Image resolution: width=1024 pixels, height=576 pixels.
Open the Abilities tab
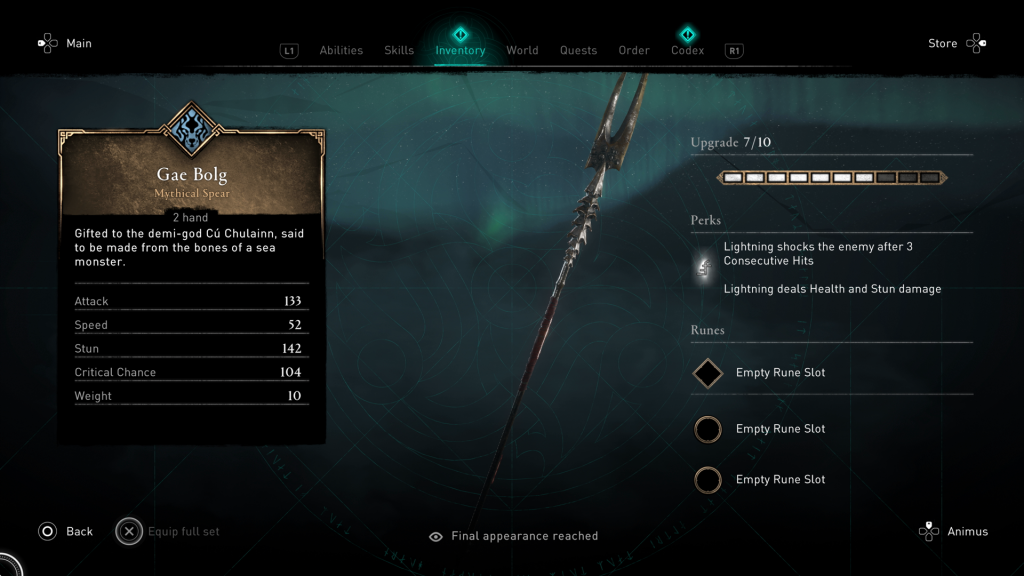[341, 50]
